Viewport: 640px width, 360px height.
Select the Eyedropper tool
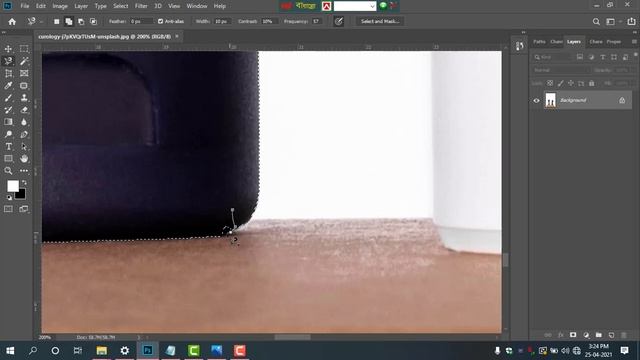point(8,86)
